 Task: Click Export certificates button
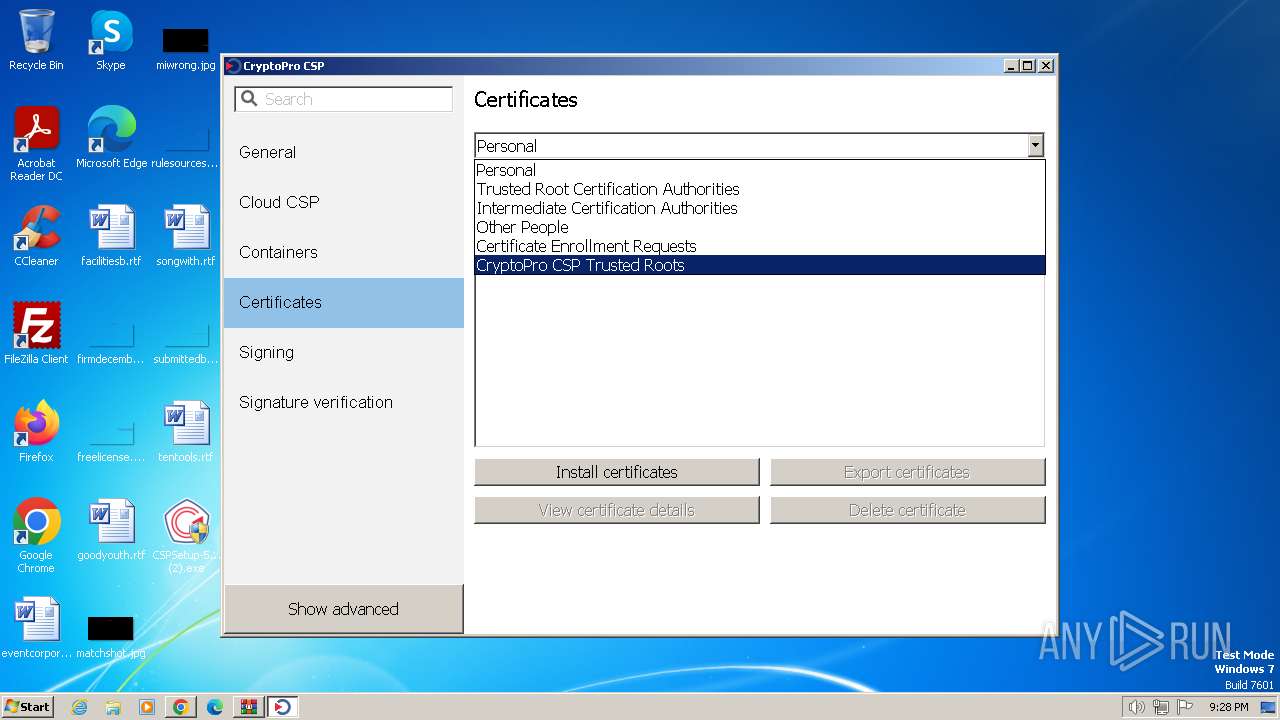point(907,472)
